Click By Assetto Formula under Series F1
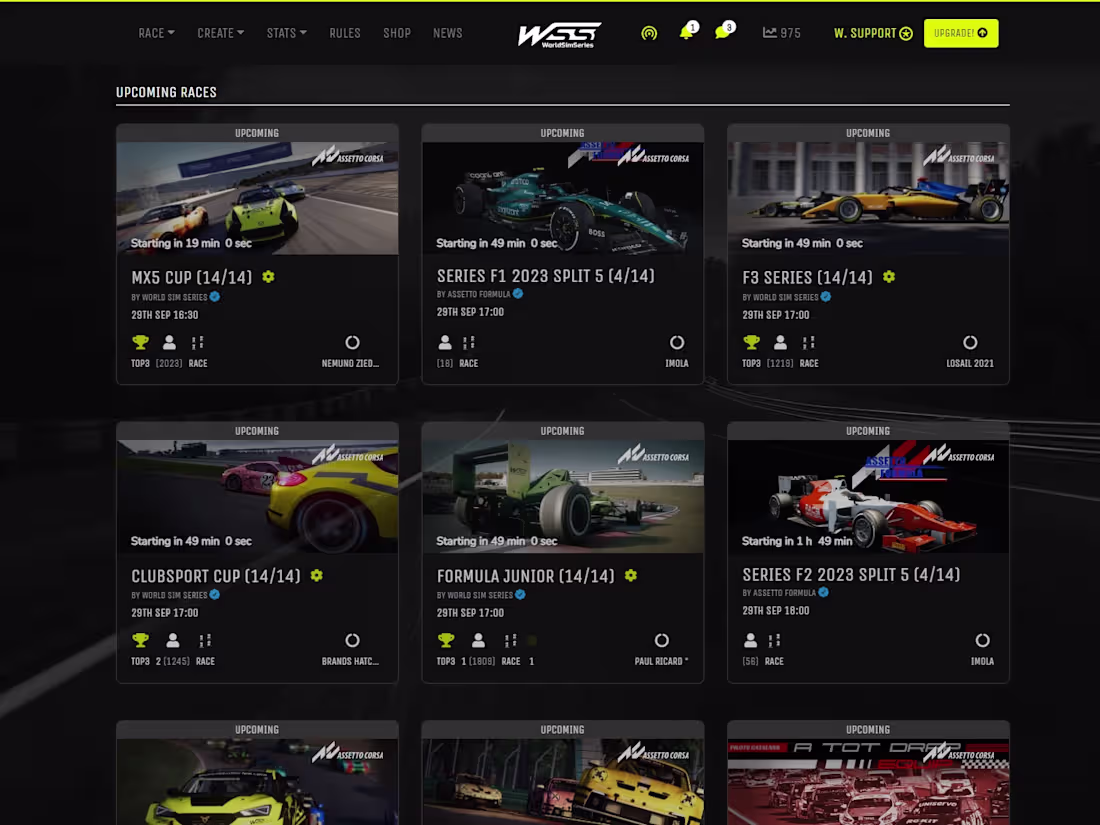This screenshot has height=825, width=1100. coord(473,294)
